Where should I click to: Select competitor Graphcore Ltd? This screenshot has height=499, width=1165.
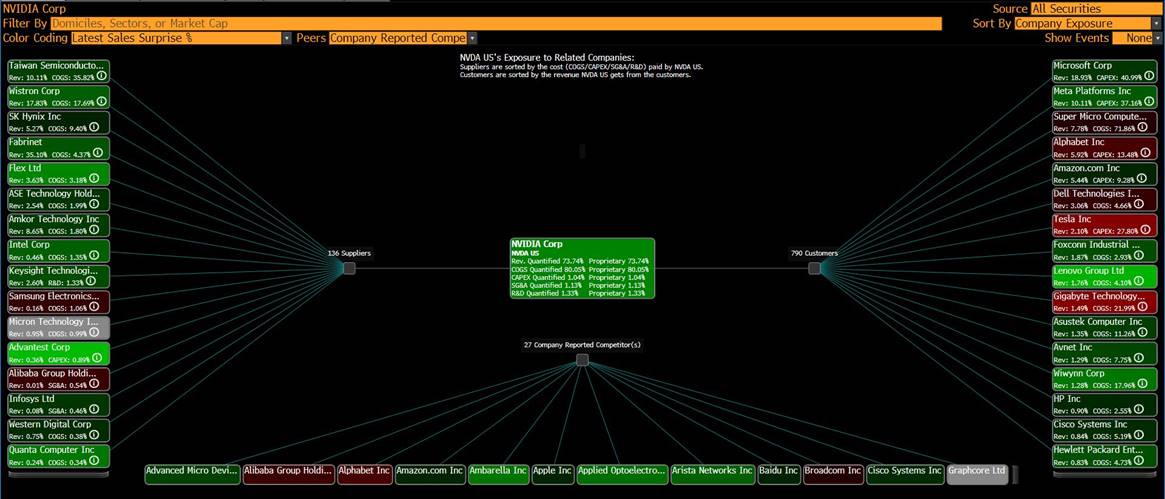978,474
